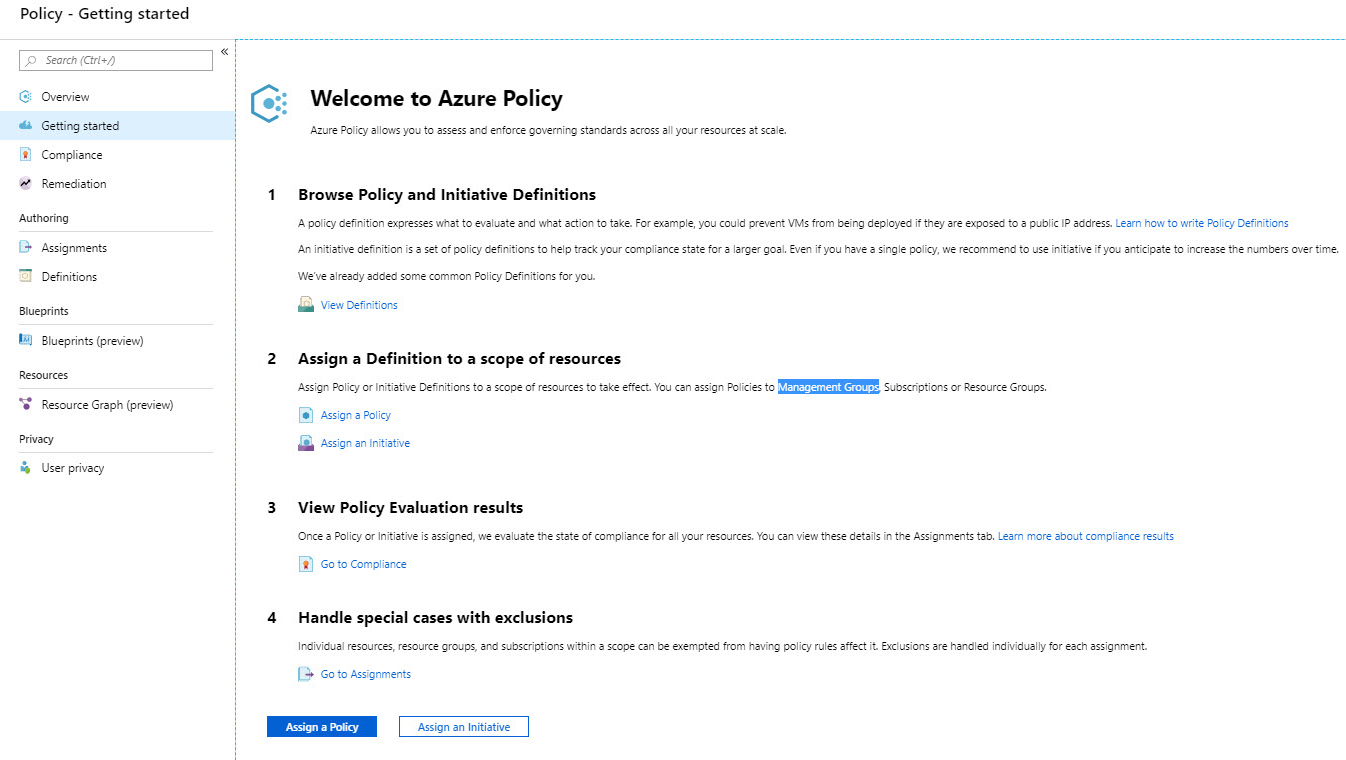The width and height of the screenshot is (1346, 760).
Task: Click the icon next to Assign a Policy link
Action: point(306,415)
